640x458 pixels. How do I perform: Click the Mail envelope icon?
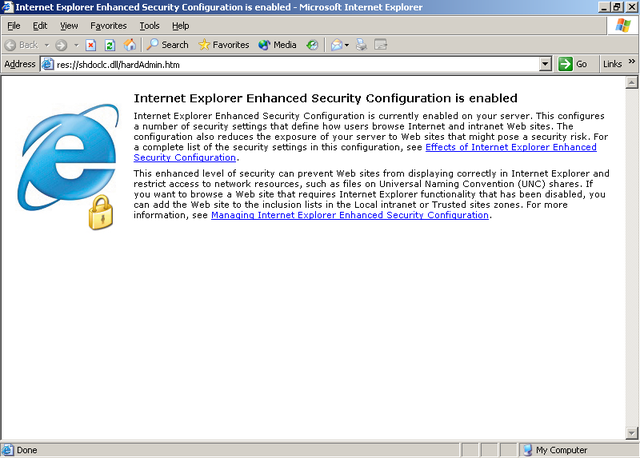(x=337, y=45)
